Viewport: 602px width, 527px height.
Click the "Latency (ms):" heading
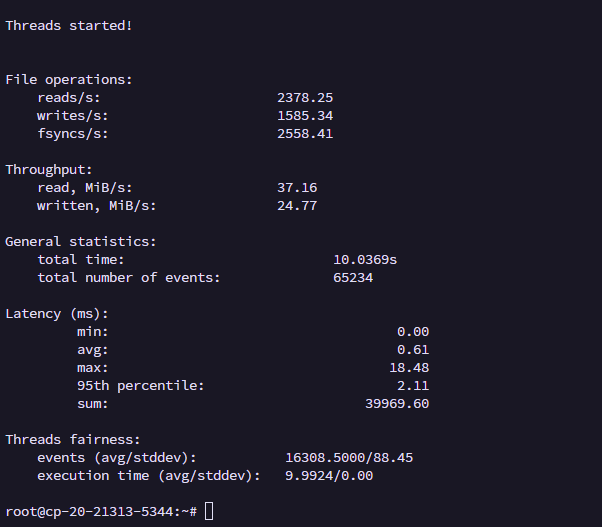click(57, 314)
